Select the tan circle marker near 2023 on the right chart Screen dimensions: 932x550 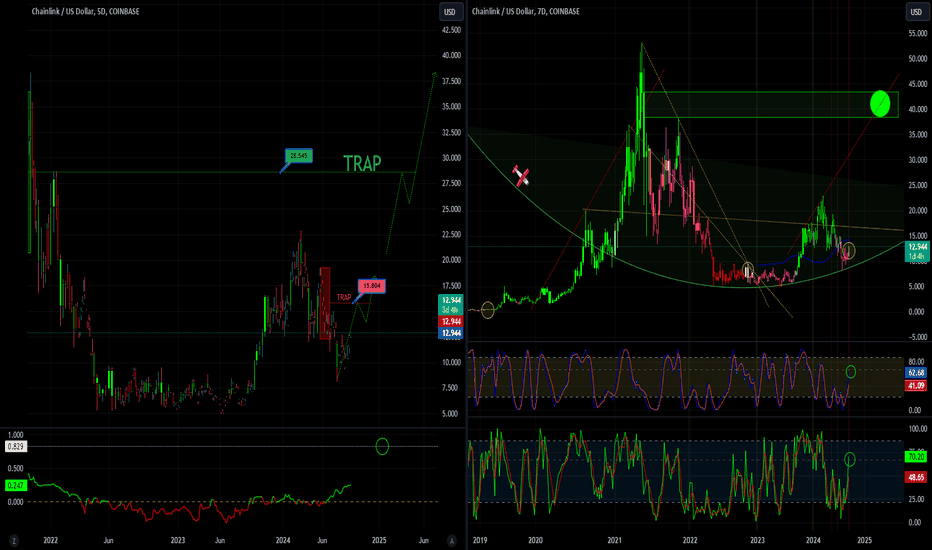(x=748, y=271)
